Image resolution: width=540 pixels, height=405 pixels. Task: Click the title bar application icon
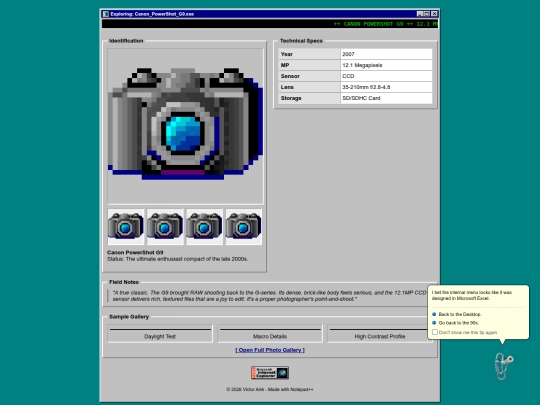pos(106,14)
